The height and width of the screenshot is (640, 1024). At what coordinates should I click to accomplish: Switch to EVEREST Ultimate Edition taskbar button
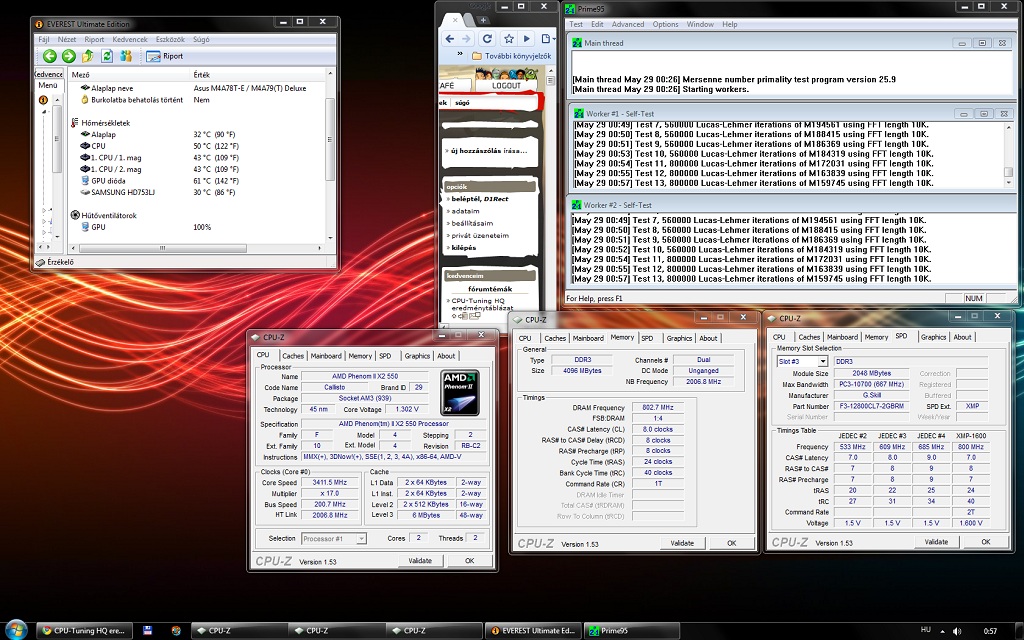click(x=533, y=631)
